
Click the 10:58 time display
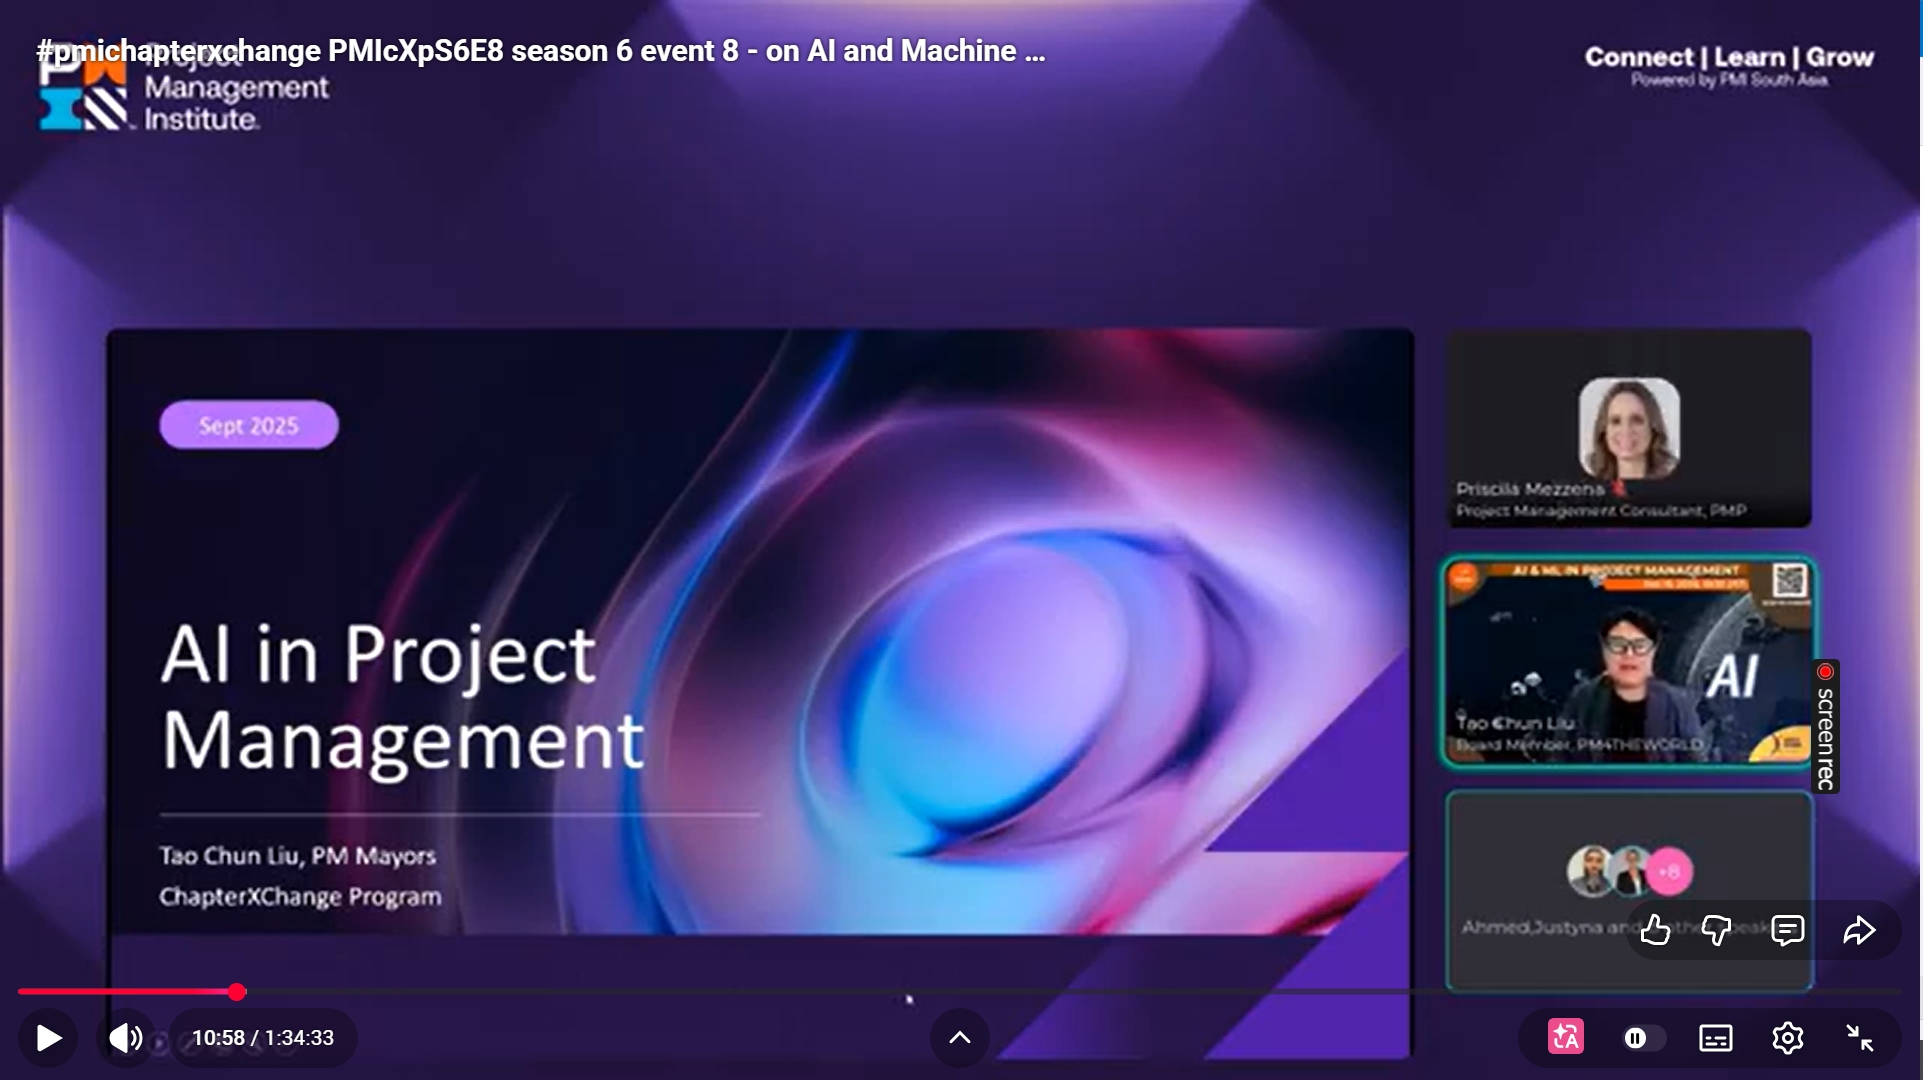pyautogui.click(x=263, y=1038)
